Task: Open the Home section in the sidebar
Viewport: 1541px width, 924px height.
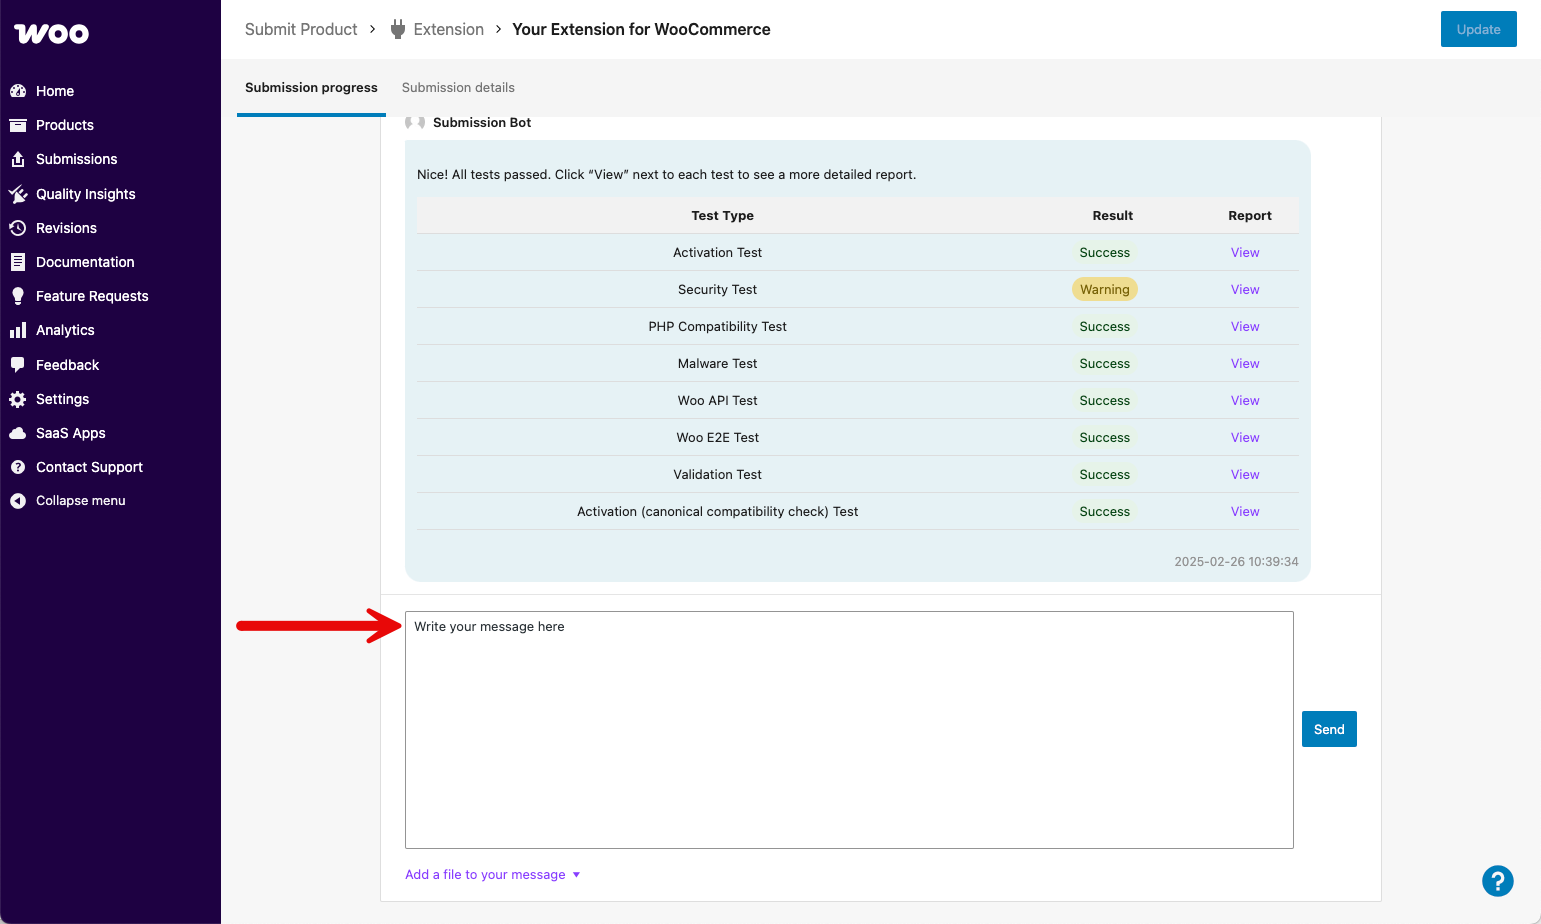Action: click(x=56, y=91)
